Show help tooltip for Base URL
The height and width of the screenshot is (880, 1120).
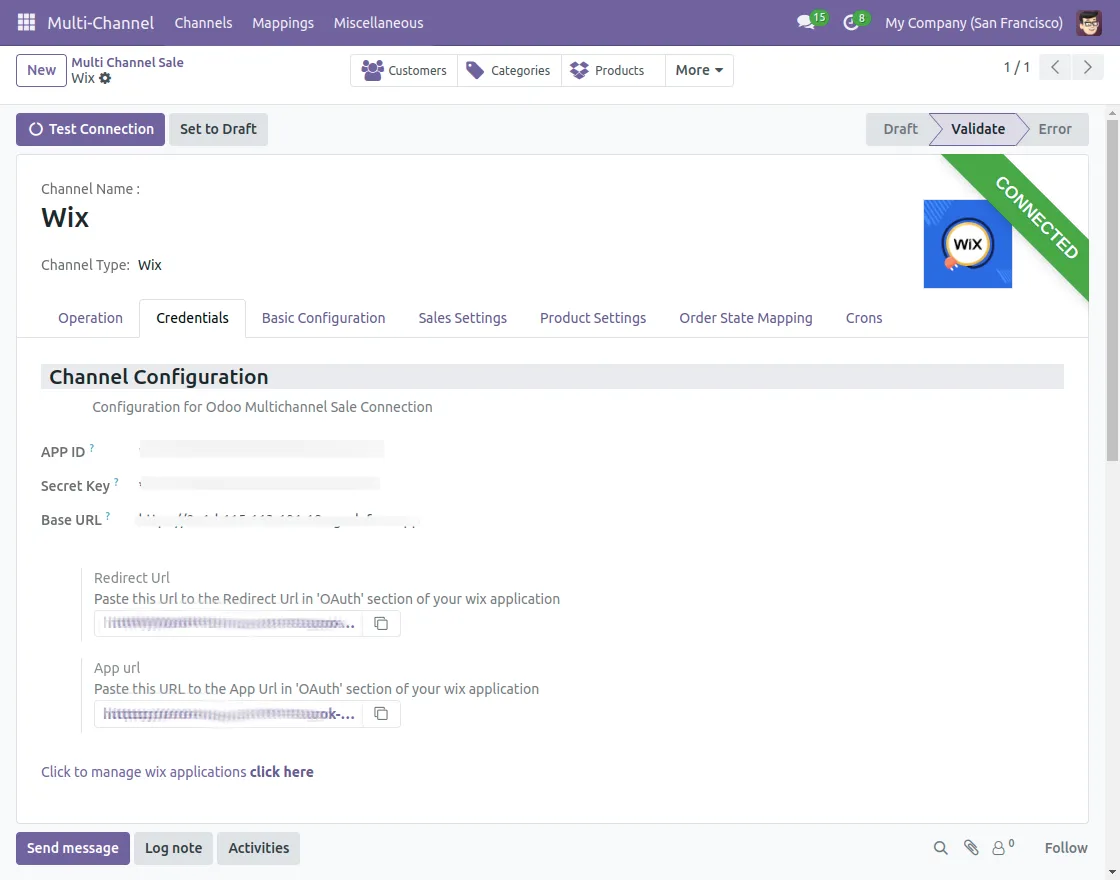(x=108, y=516)
